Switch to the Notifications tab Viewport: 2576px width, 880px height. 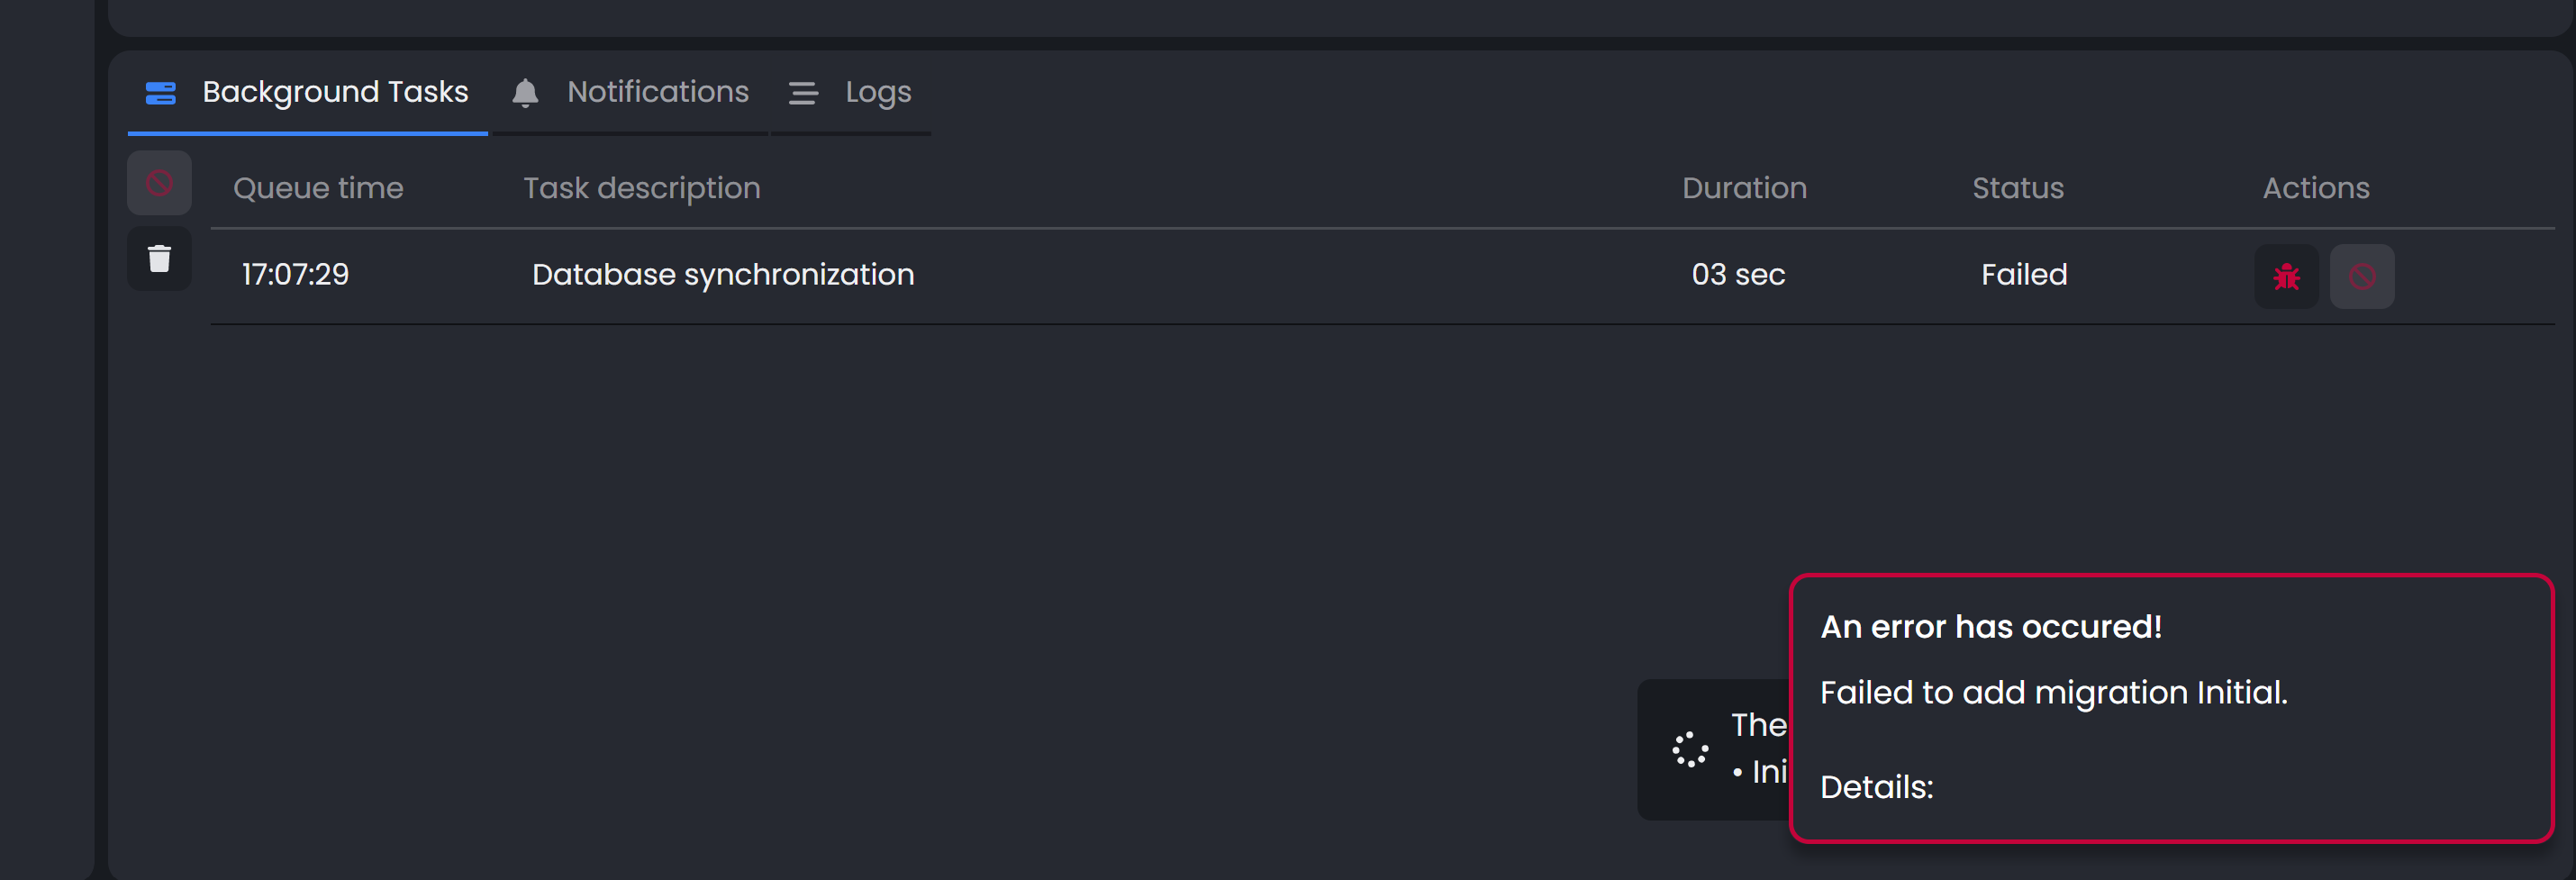[657, 92]
